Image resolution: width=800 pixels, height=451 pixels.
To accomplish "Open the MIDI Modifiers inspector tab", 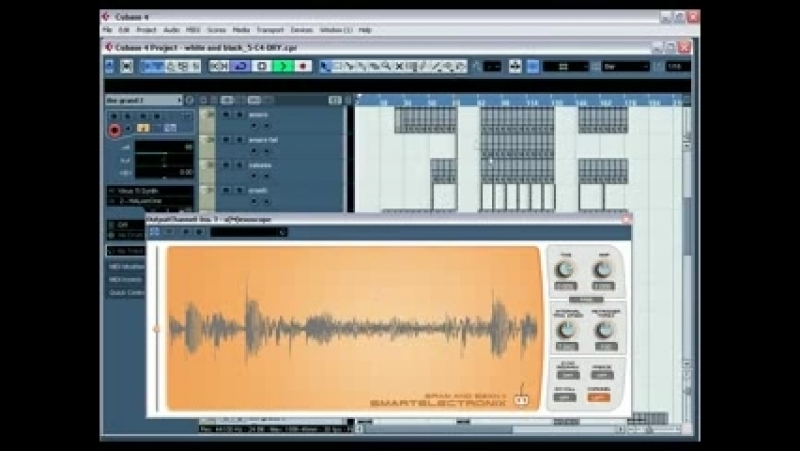I will 126,266.
